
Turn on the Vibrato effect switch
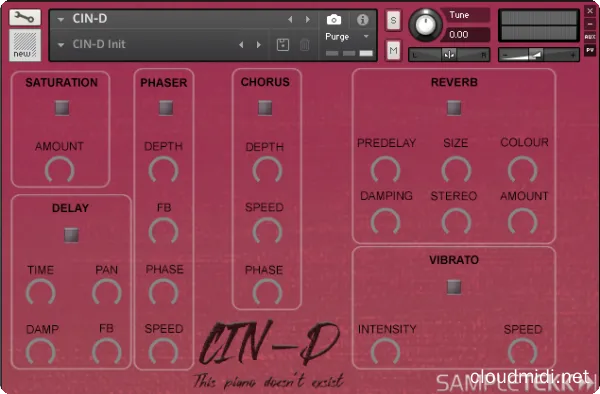click(454, 287)
